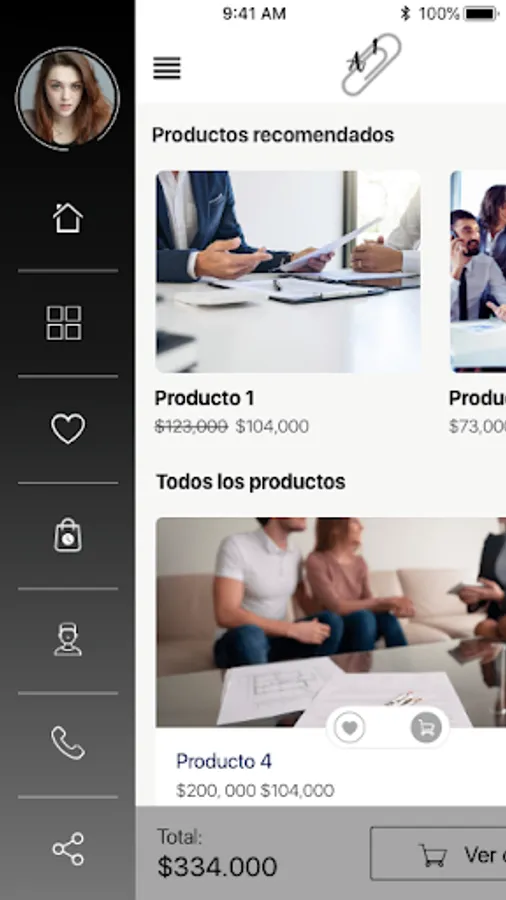
Task: Click the Producto 1 title
Action: [x=204, y=398]
